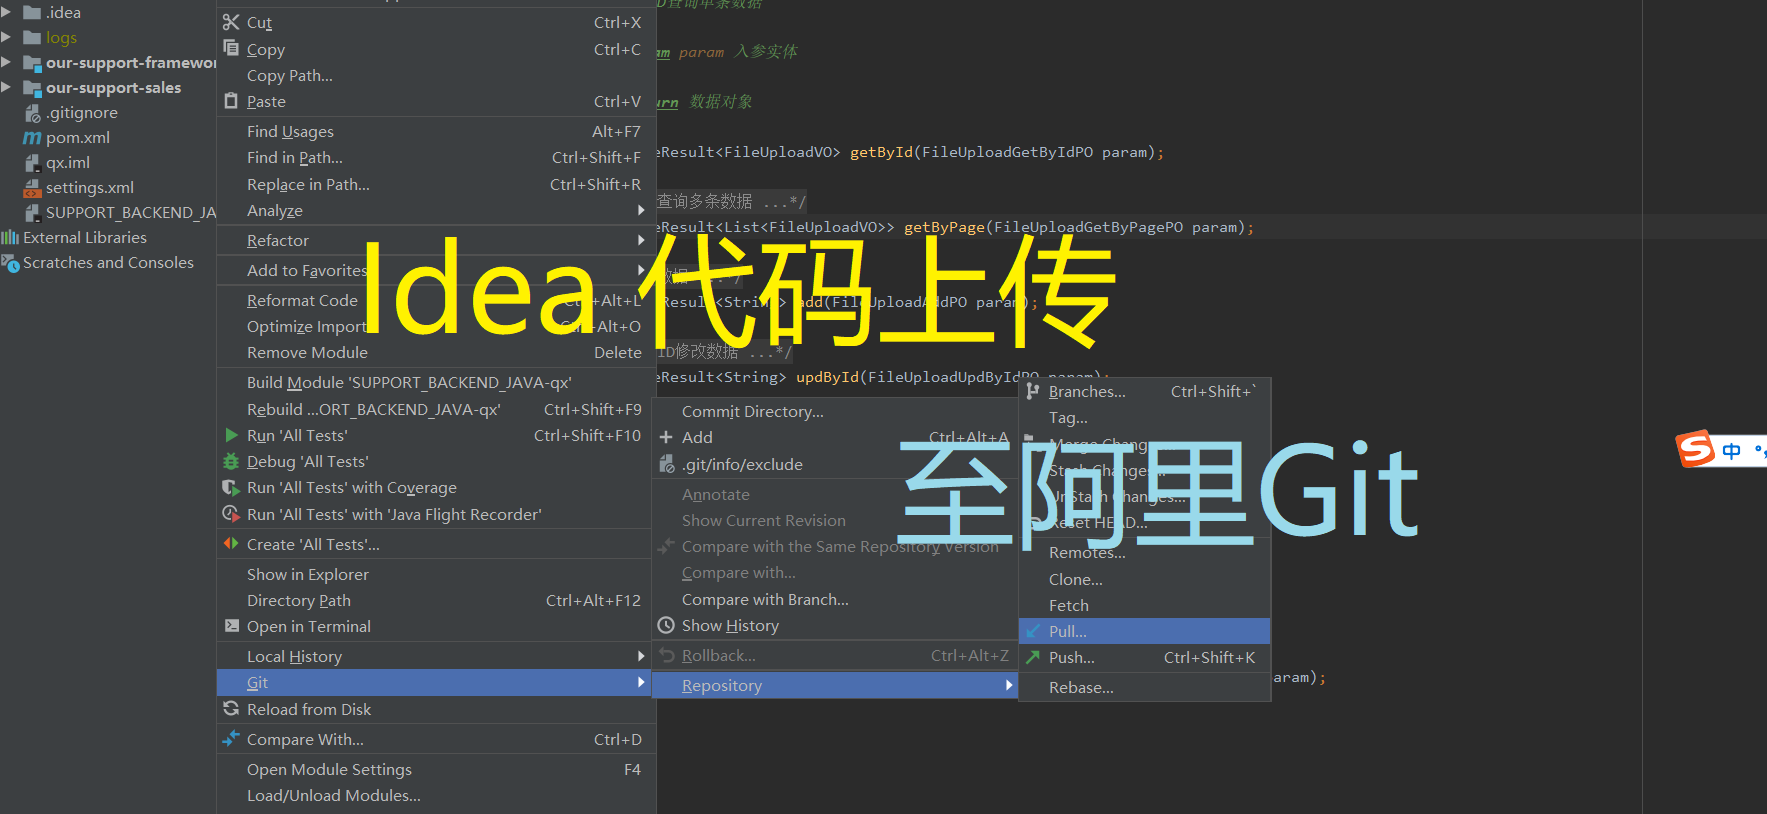Click the Pull arrow icon
The height and width of the screenshot is (814, 1767).
coord(1033,631)
